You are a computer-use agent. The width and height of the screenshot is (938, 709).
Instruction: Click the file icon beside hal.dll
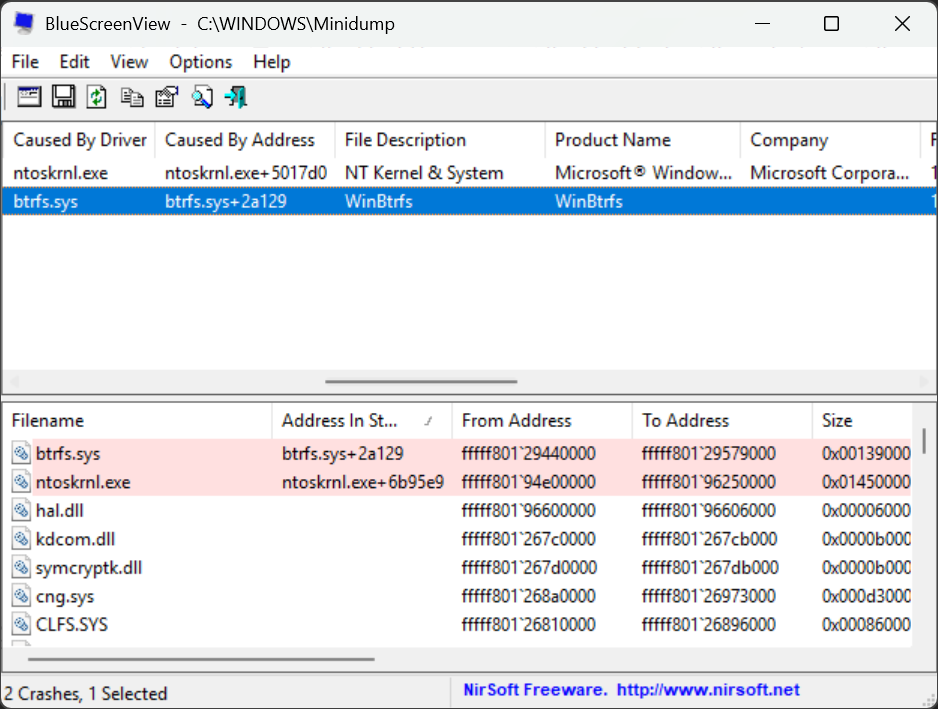click(21, 511)
